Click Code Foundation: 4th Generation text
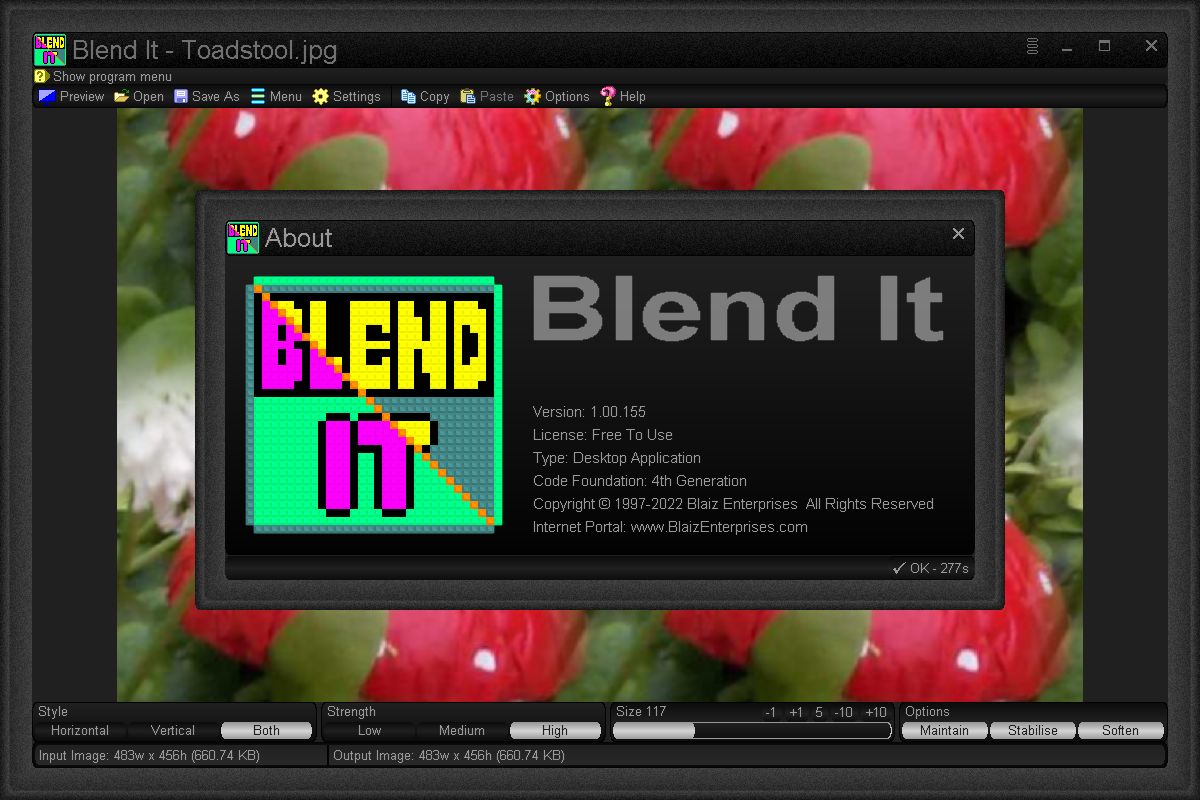 tap(640, 481)
